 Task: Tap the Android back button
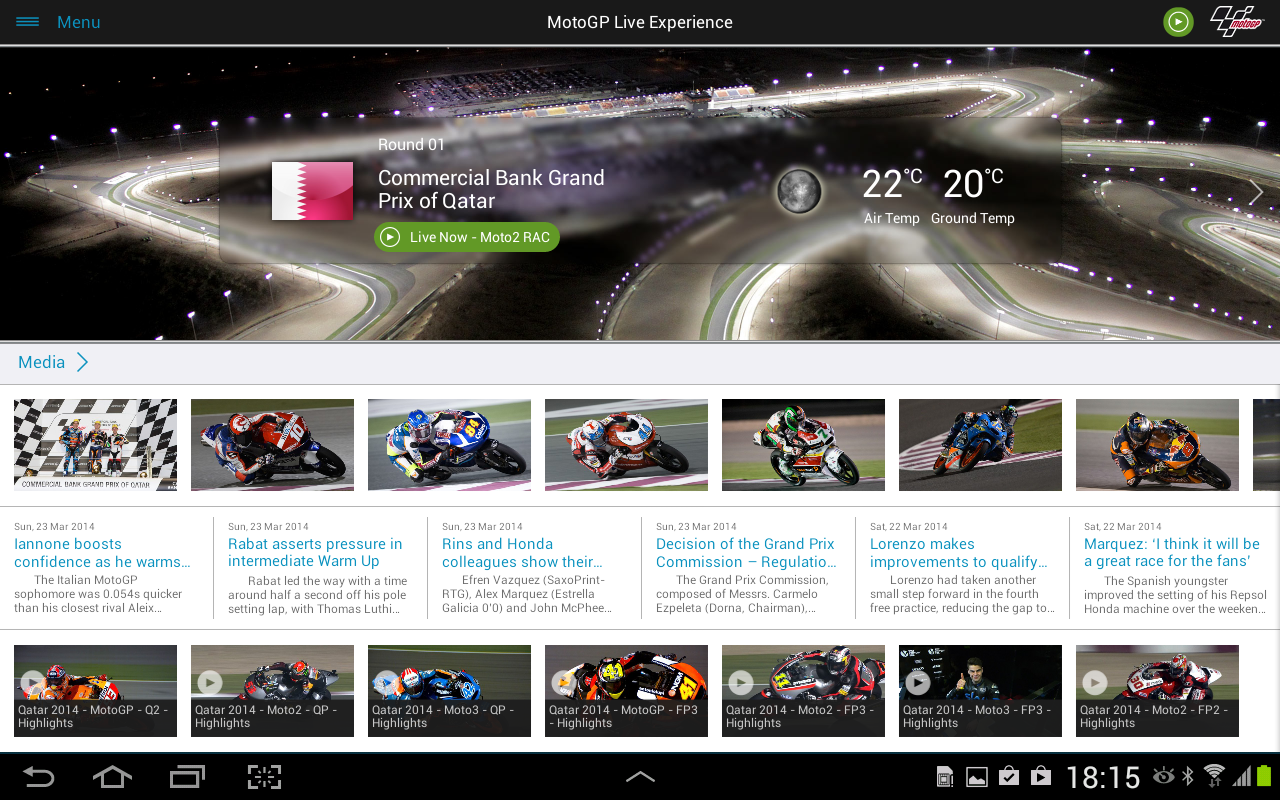pos(39,777)
